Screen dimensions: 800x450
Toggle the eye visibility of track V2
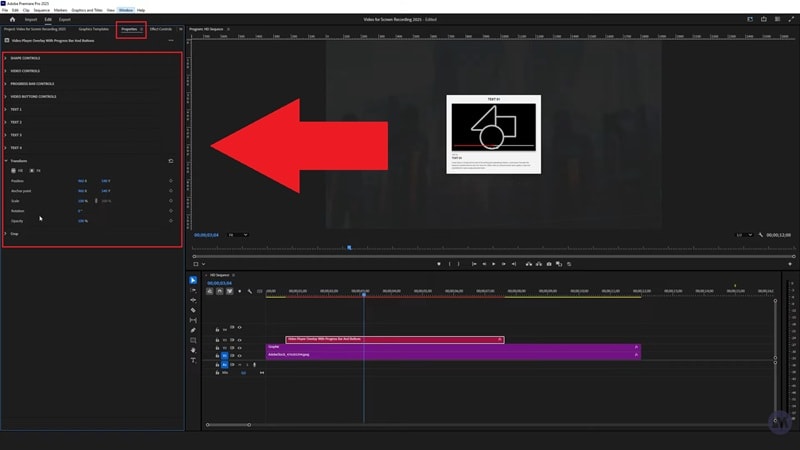pos(239,348)
